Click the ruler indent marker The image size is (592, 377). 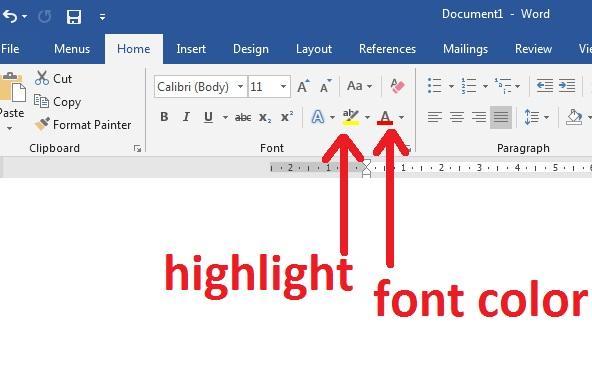[x=366, y=168]
